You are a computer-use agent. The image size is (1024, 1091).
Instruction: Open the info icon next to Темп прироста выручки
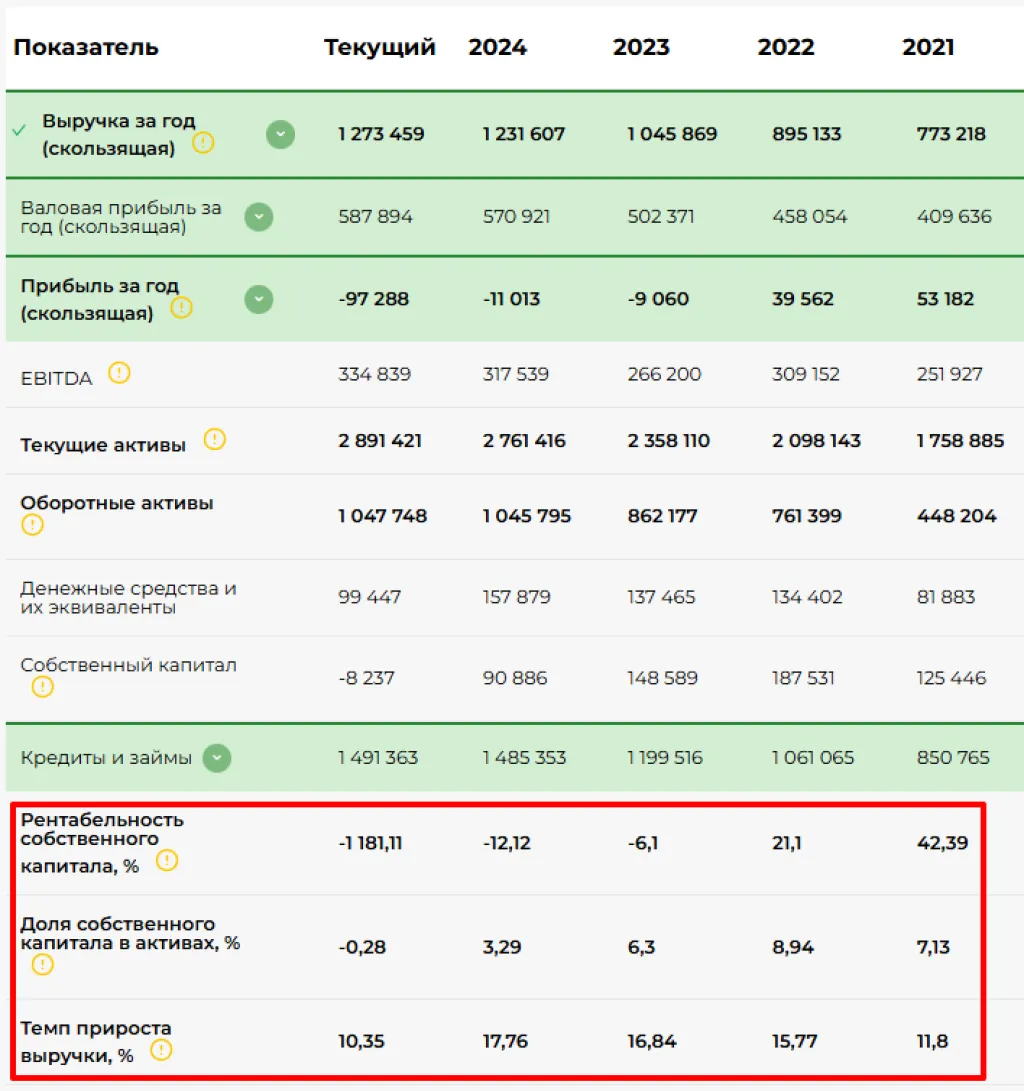pos(161,1050)
